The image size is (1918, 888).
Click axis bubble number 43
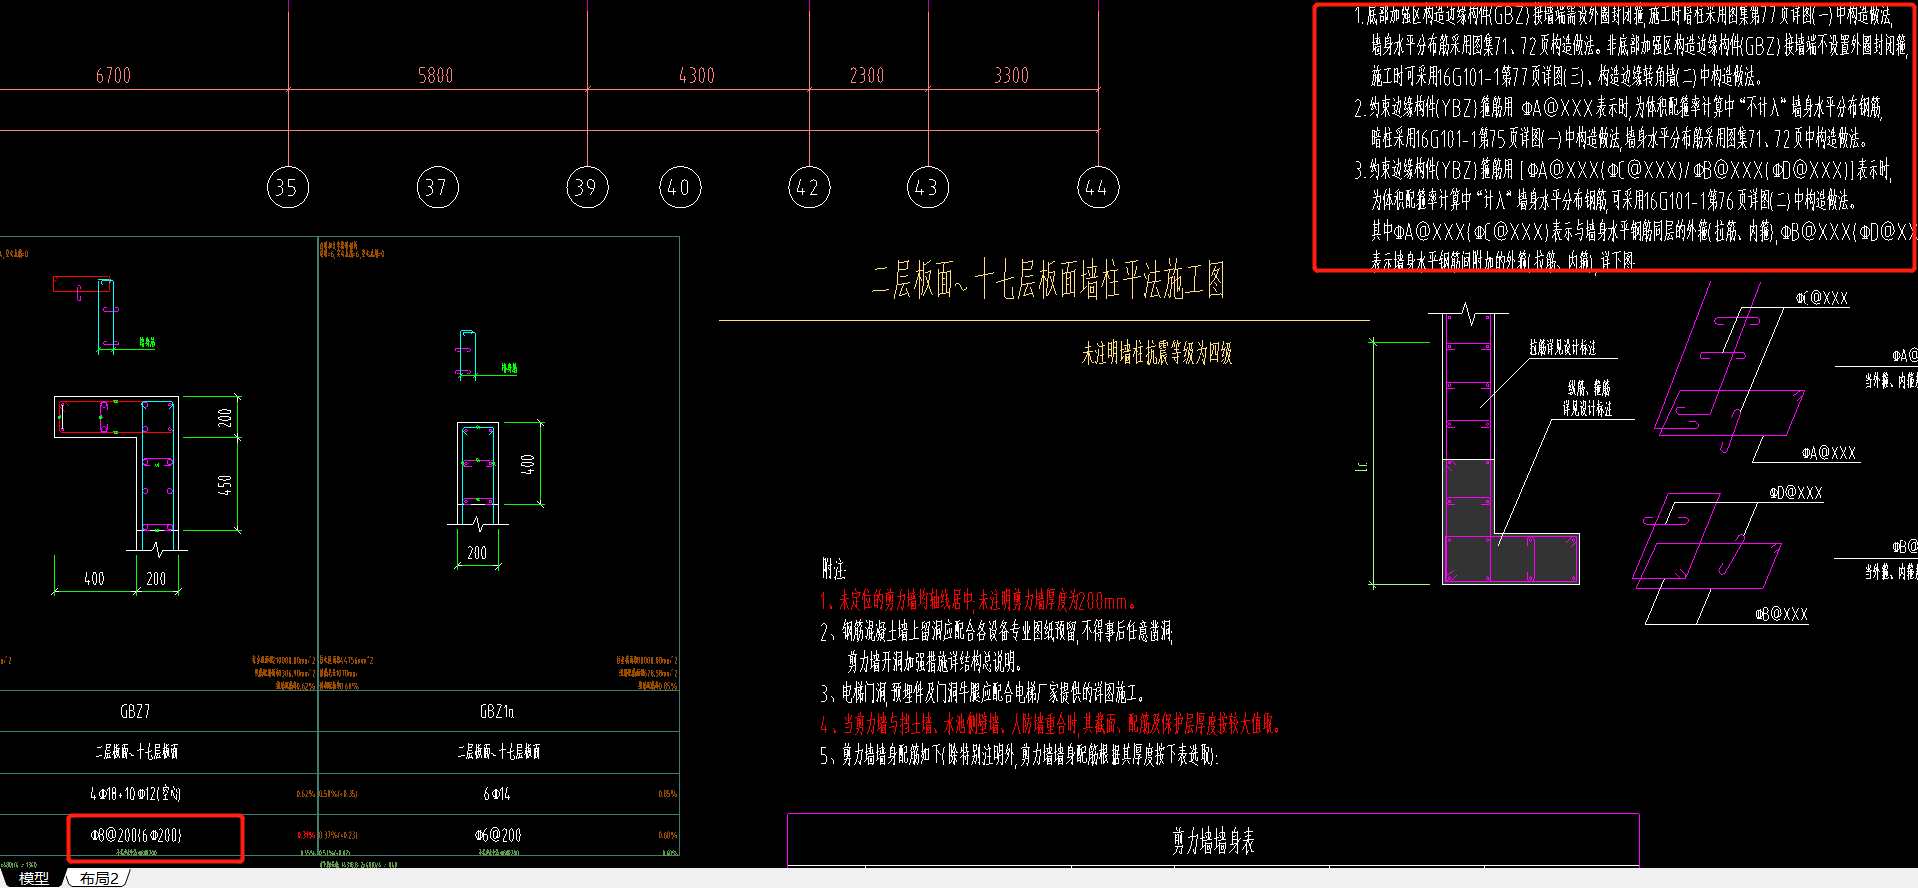tap(928, 187)
